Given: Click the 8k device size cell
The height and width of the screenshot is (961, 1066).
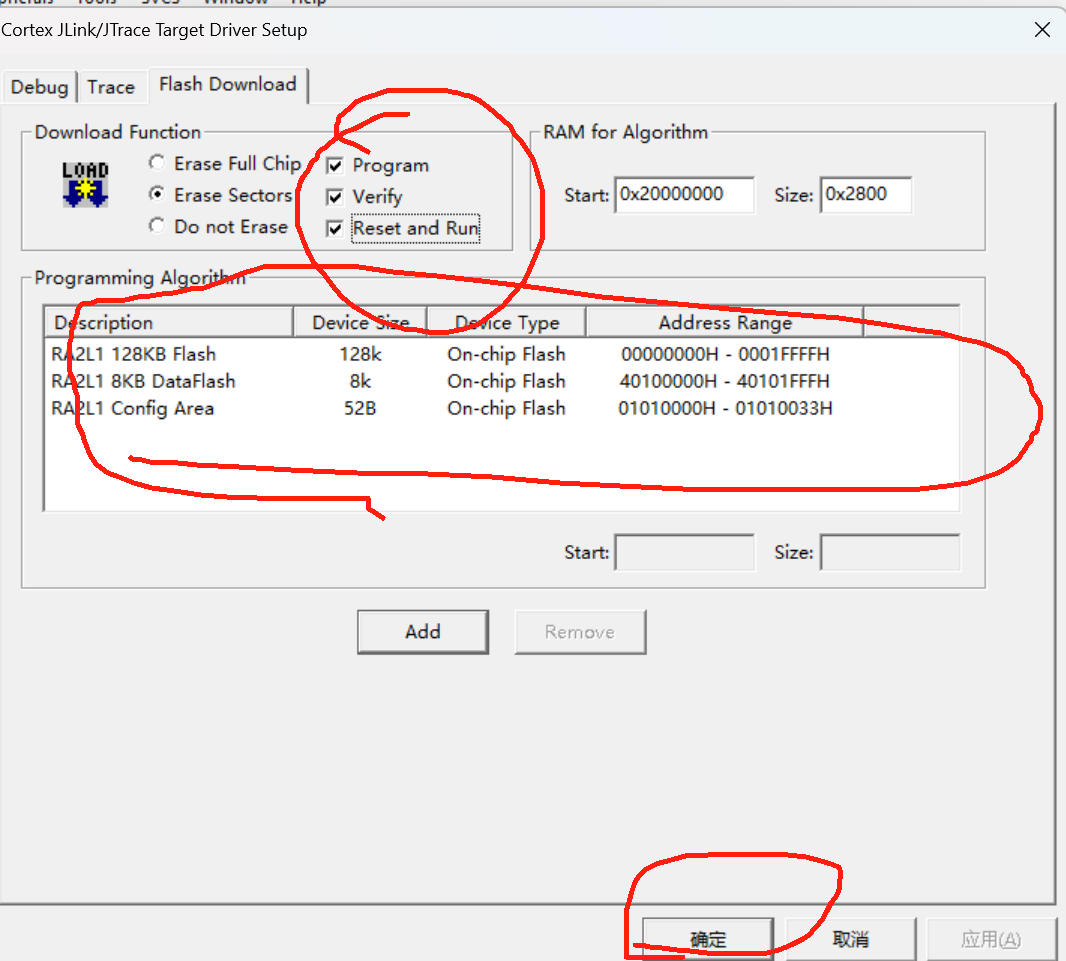Looking at the screenshot, I should click(x=360, y=381).
